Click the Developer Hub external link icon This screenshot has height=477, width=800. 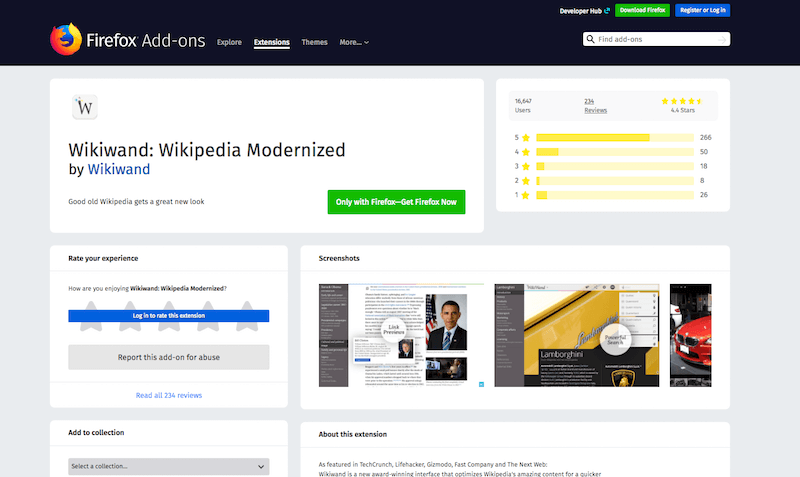click(607, 11)
